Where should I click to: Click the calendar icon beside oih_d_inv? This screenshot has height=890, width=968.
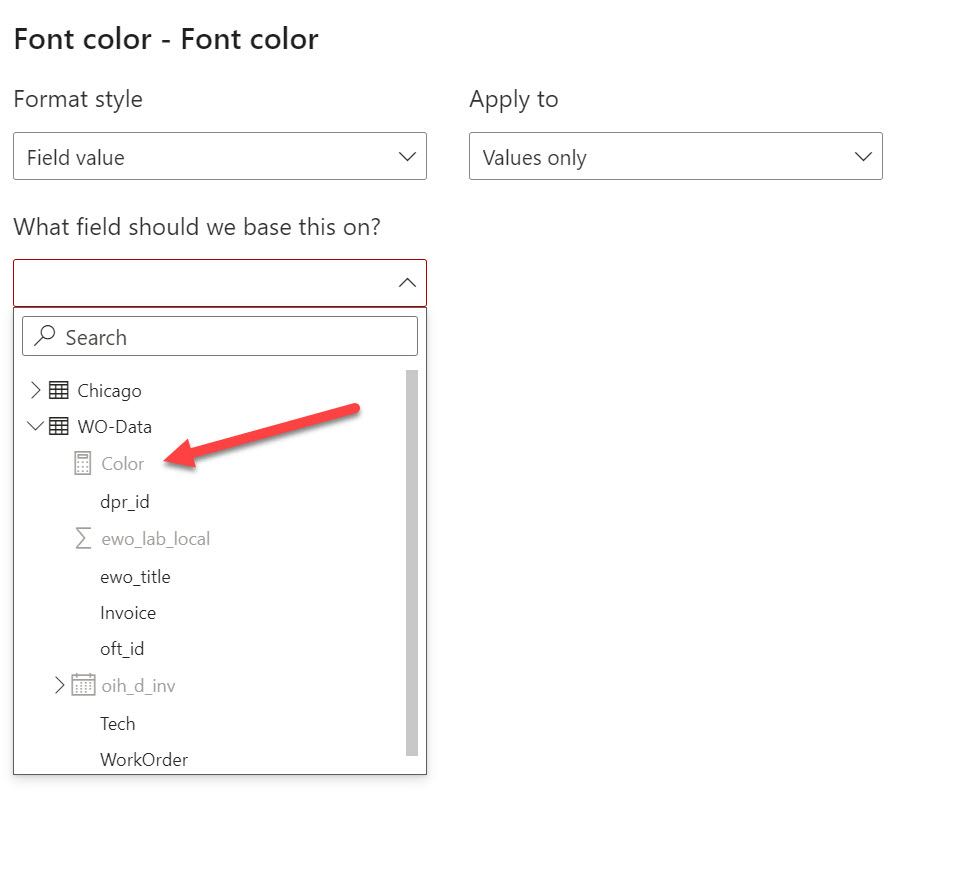point(83,684)
